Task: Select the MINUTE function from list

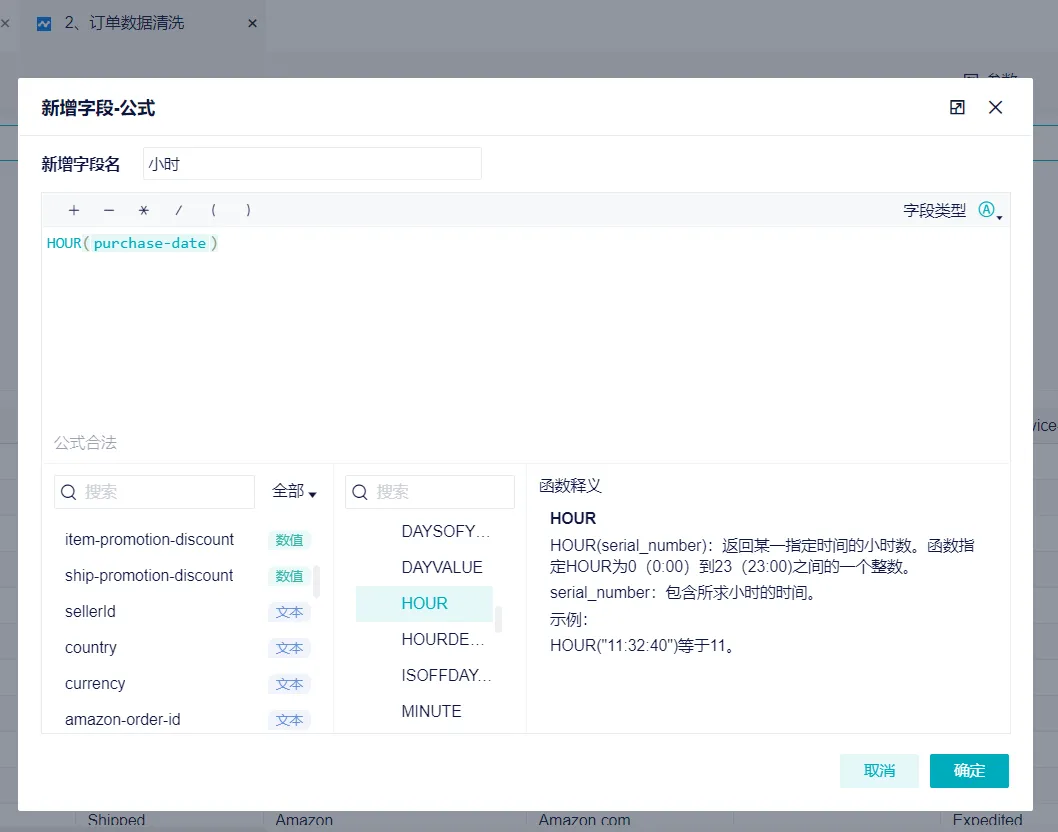Action: point(431,711)
